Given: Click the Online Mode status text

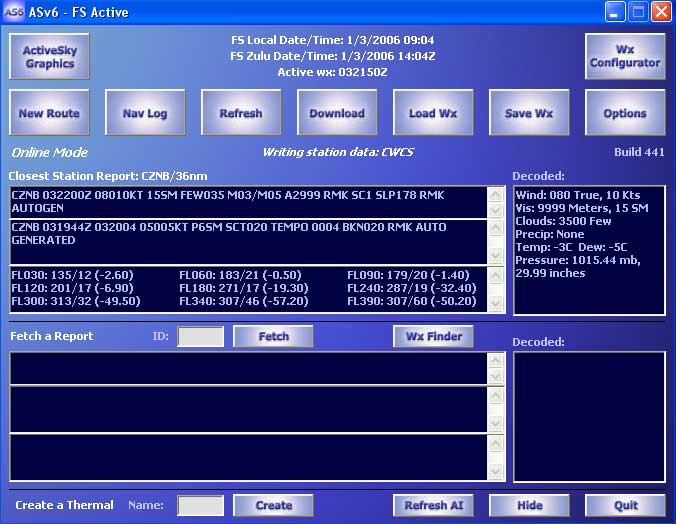Looking at the screenshot, I should (x=50, y=152).
